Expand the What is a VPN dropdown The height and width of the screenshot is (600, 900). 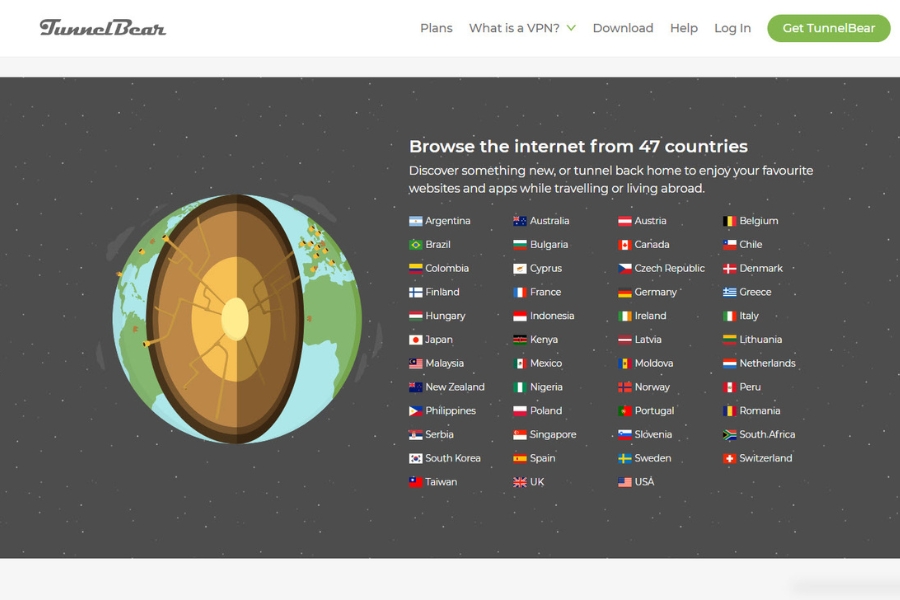520,28
